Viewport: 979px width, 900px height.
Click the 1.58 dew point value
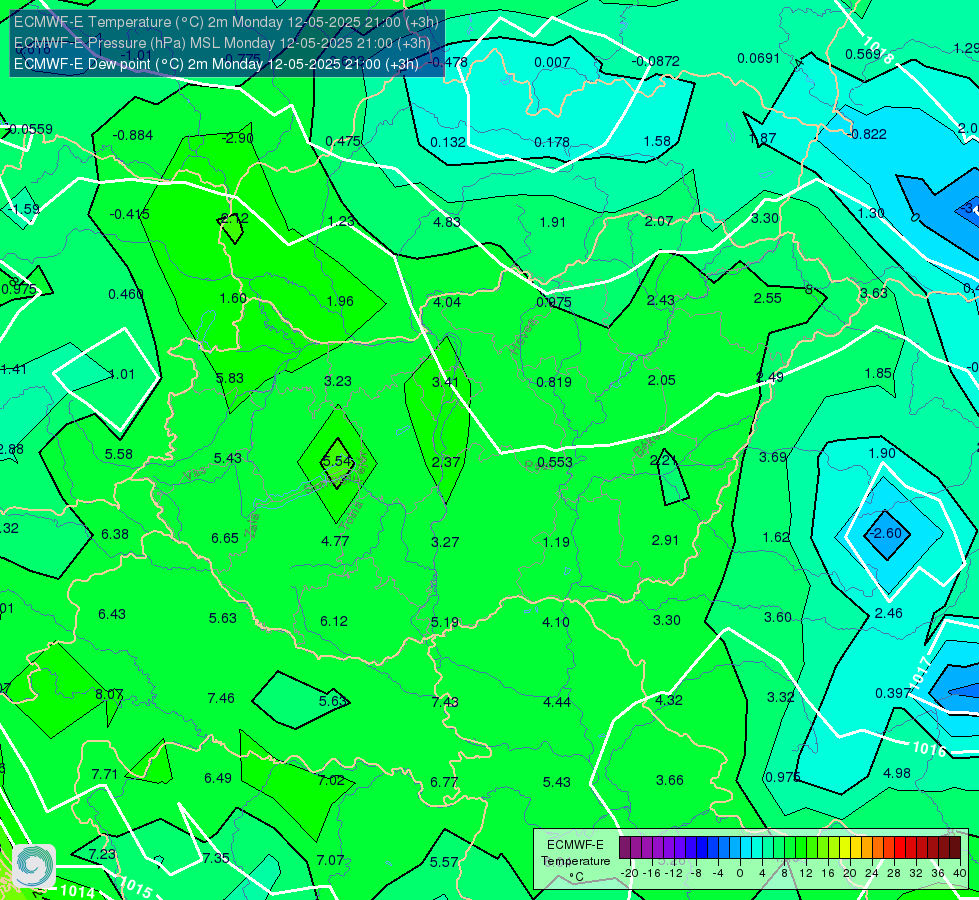pyautogui.click(x=657, y=141)
